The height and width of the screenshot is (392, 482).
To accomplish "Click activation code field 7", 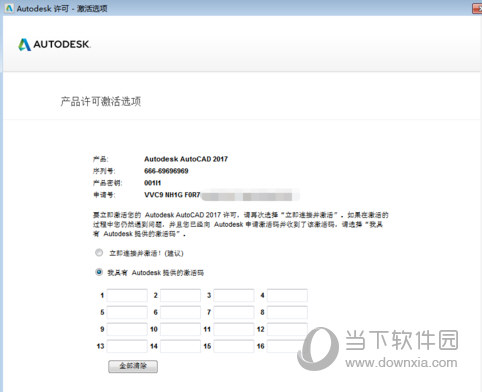I will pos(234,312).
